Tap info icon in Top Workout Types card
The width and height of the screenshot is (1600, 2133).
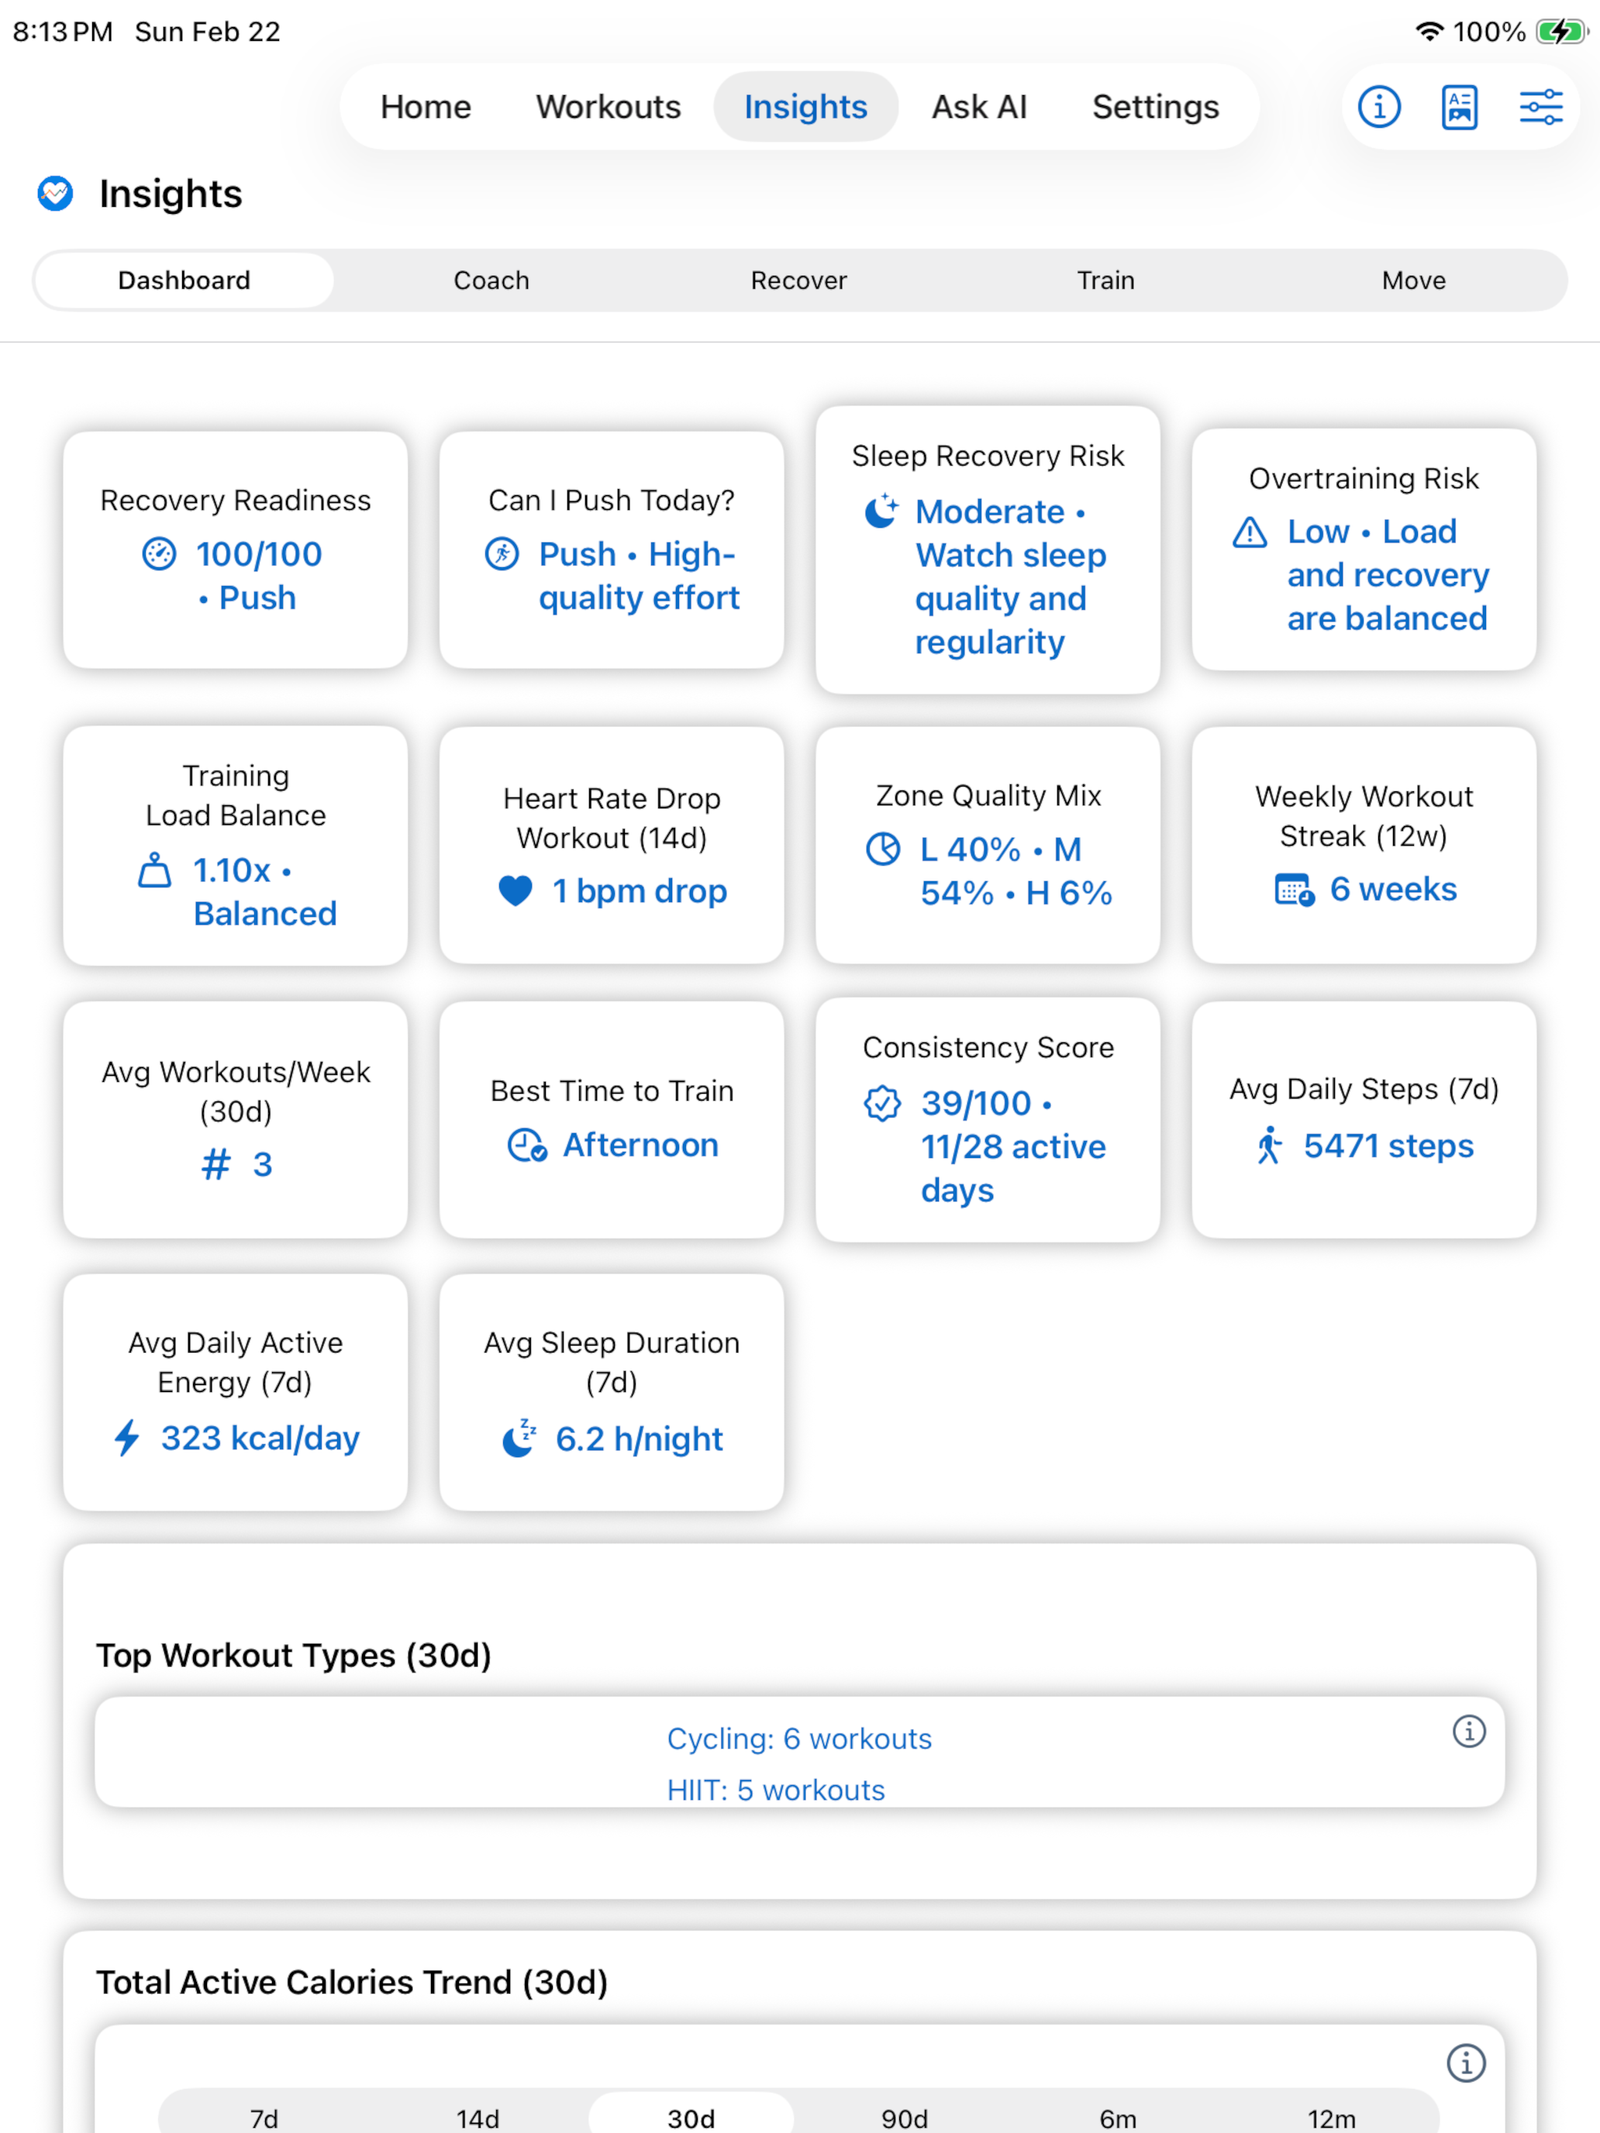[1468, 1731]
